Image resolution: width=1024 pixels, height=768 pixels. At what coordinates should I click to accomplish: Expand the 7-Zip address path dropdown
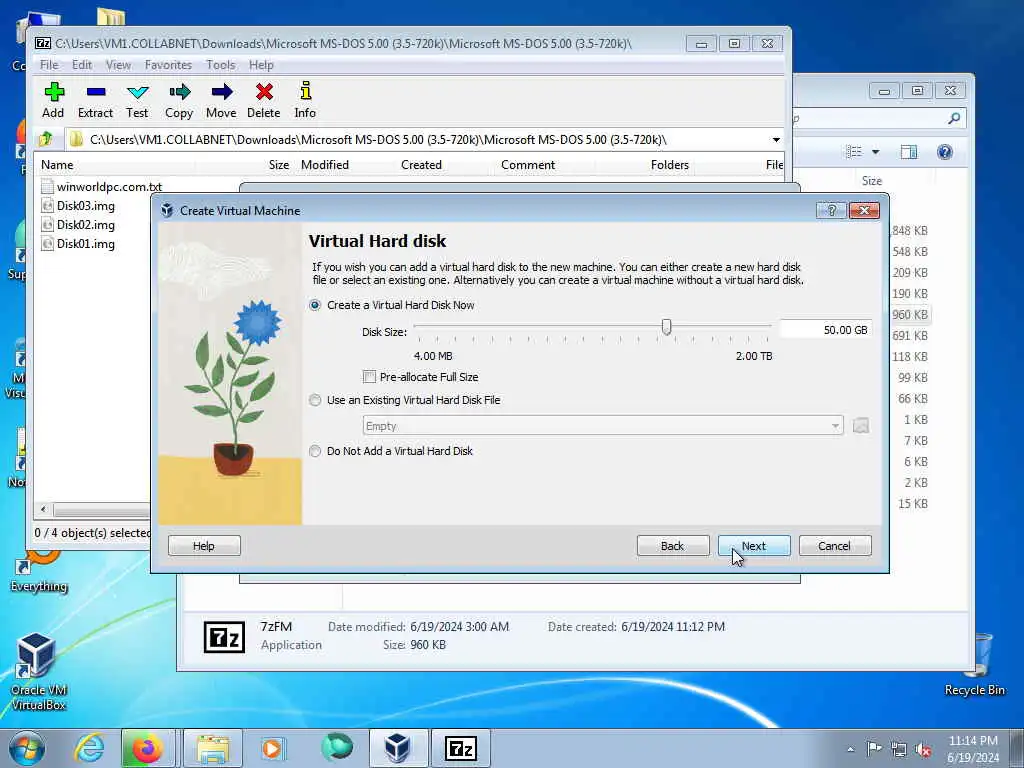tap(776, 139)
